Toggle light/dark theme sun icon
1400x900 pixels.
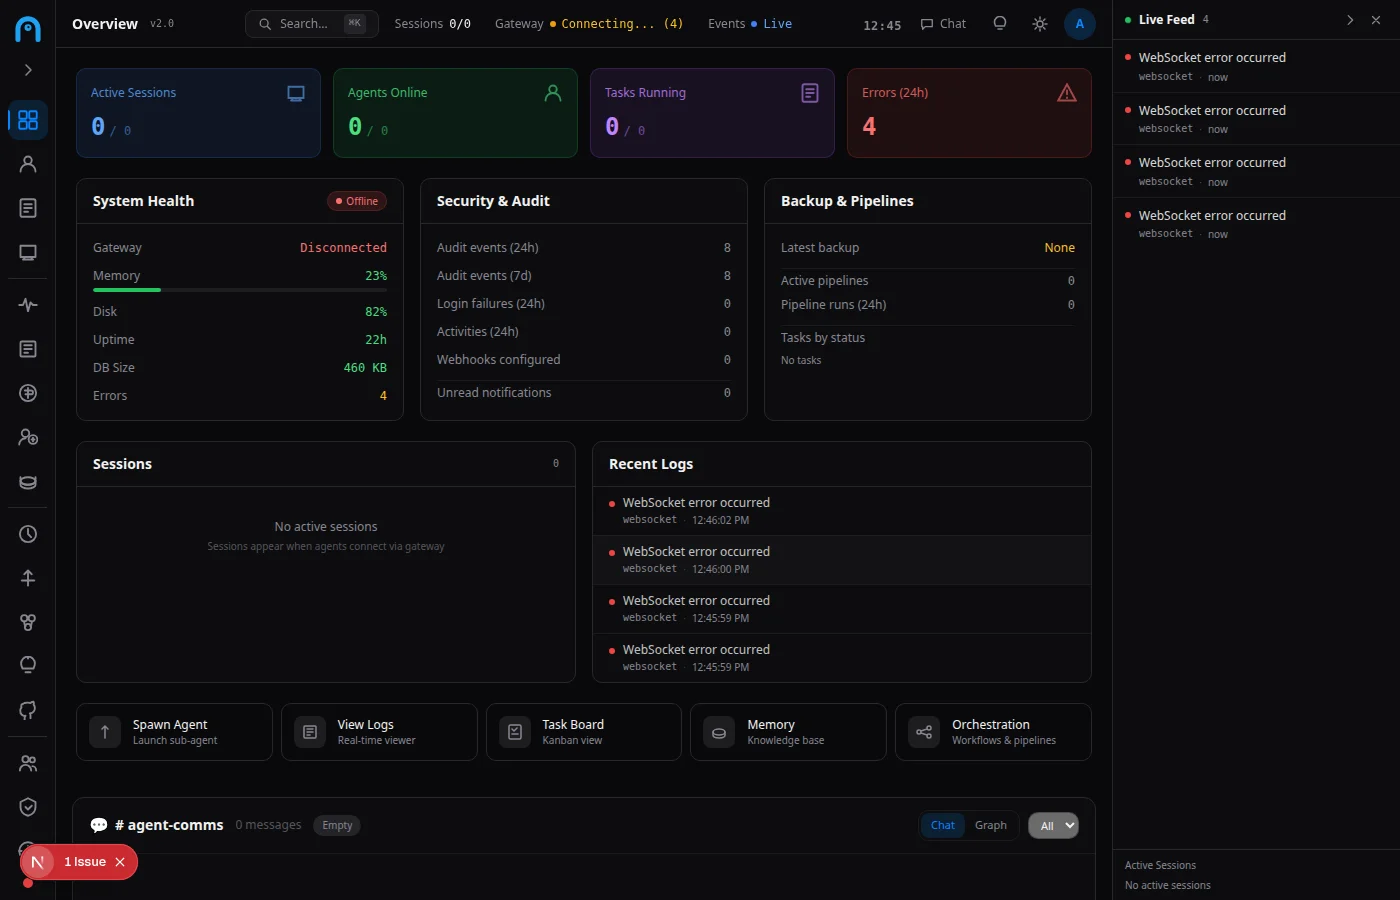(1040, 24)
